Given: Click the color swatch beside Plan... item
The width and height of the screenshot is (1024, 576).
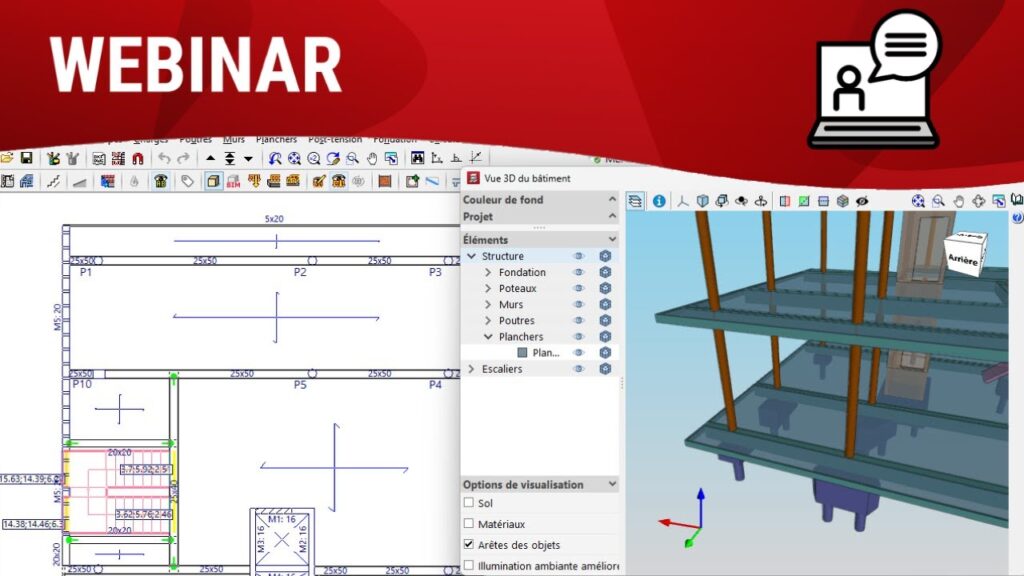Looking at the screenshot, I should pyautogui.click(x=521, y=353).
